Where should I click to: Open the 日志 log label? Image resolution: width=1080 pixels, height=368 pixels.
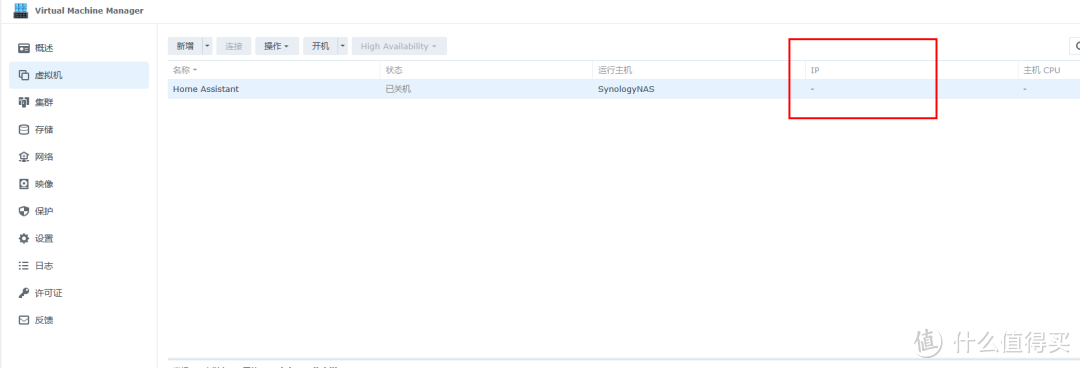click(x=44, y=266)
